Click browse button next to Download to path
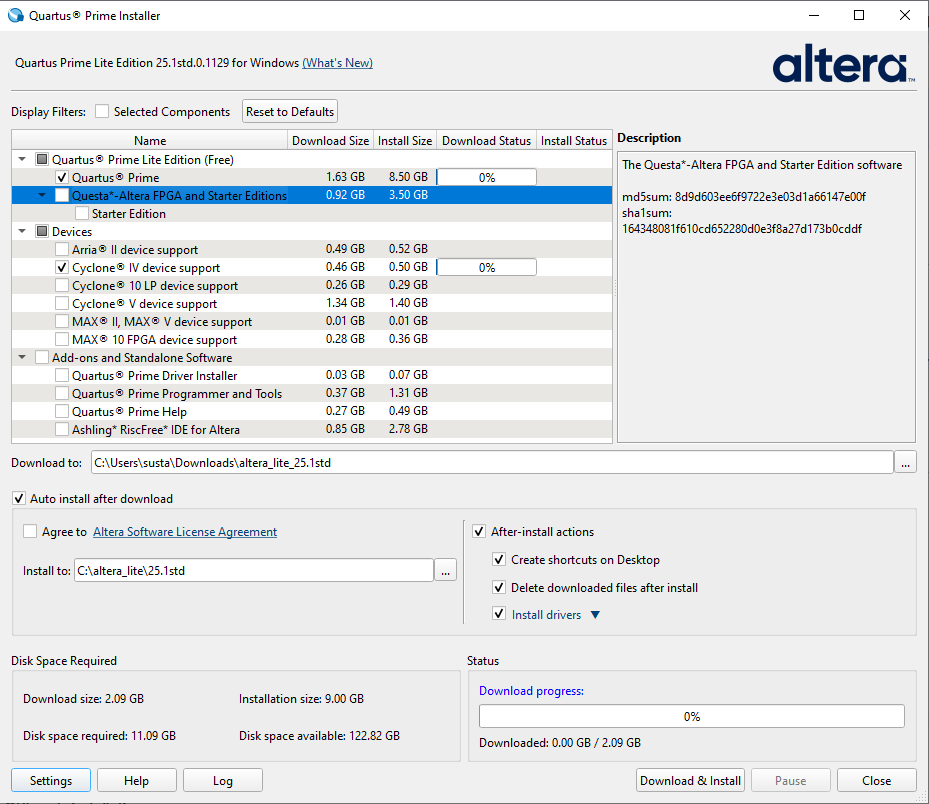This screenshot has width=929, height=804. click(905, 462)
